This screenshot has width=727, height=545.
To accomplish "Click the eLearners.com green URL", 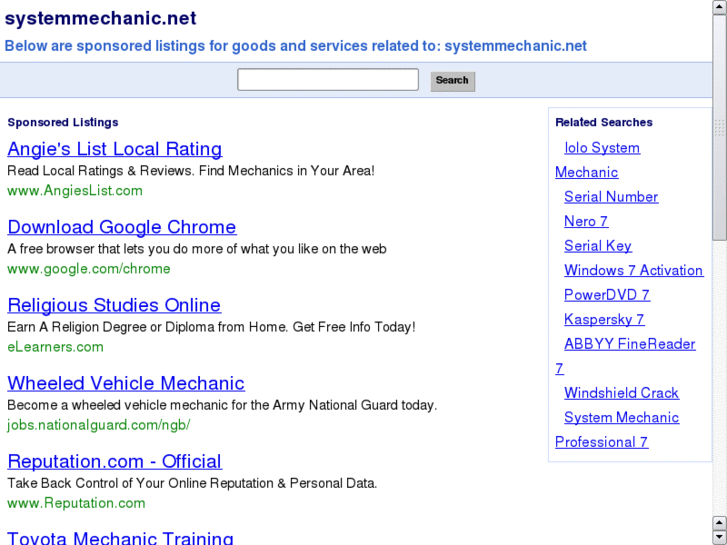I will click(55, 347).
